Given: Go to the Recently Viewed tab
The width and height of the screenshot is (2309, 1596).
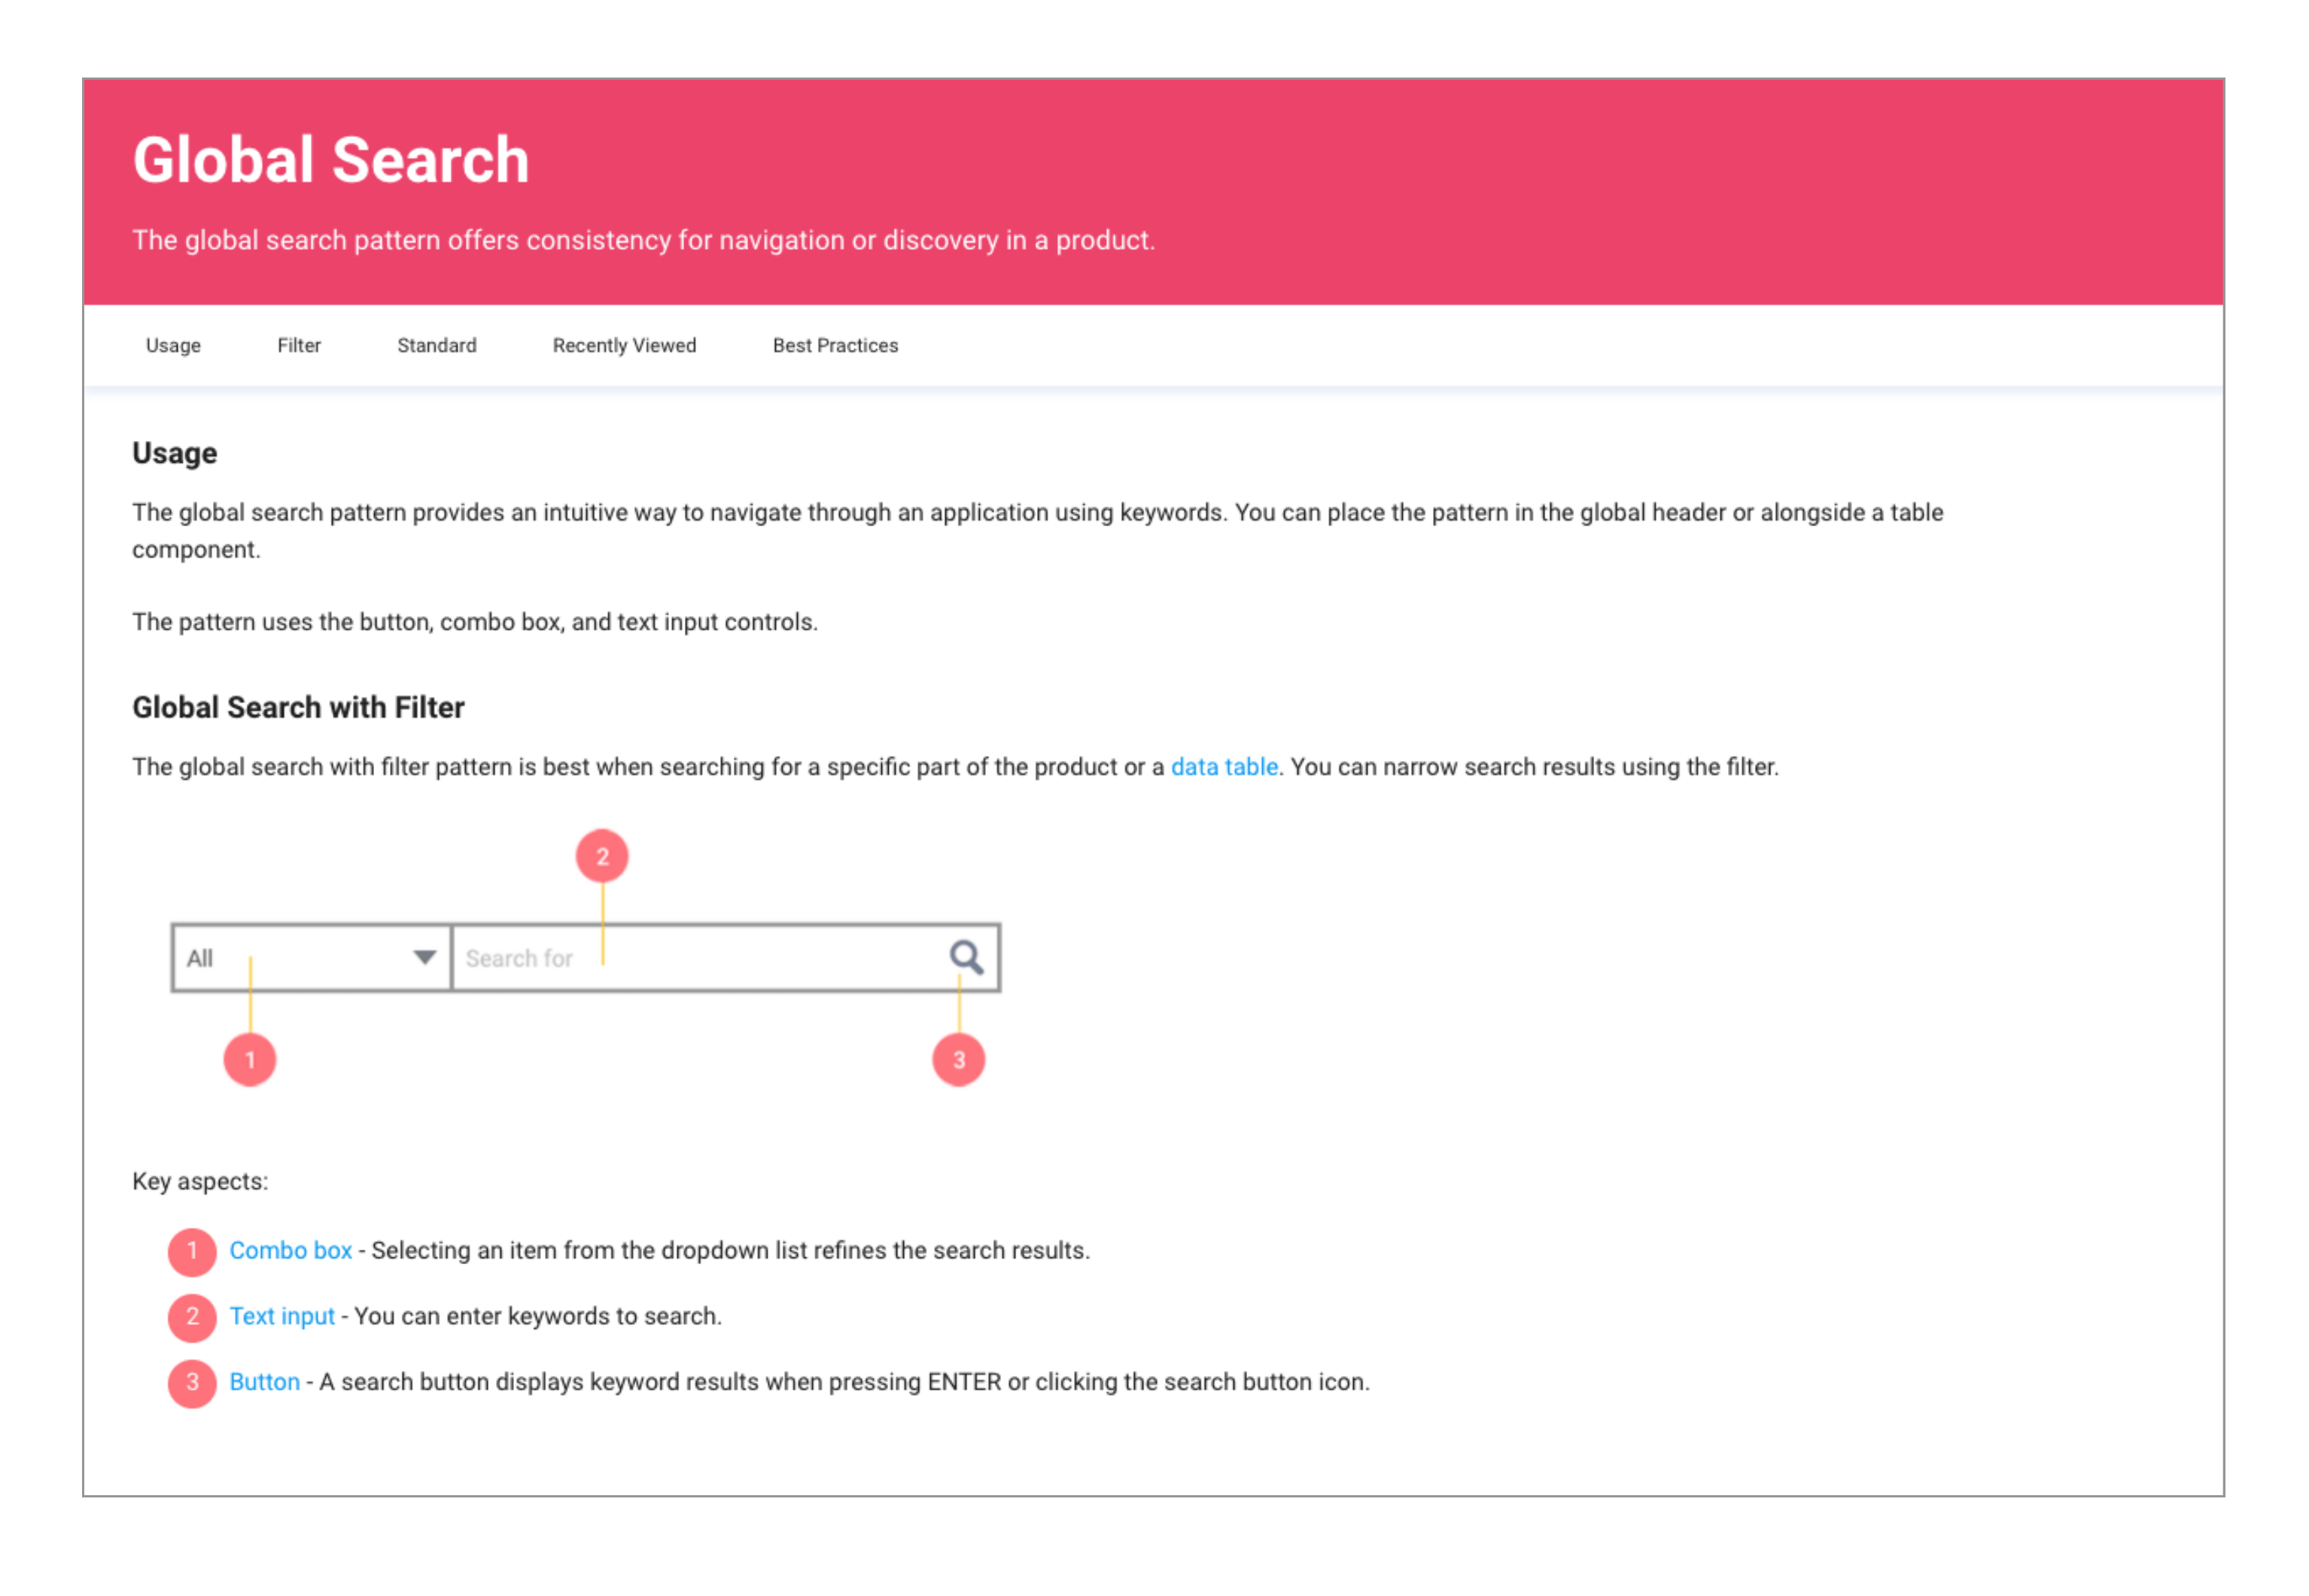Looking at the screenshot, I should 624,345.
